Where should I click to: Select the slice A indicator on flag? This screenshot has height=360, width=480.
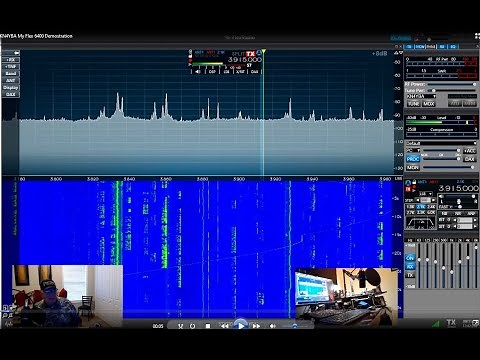click(x=259, y=53)
